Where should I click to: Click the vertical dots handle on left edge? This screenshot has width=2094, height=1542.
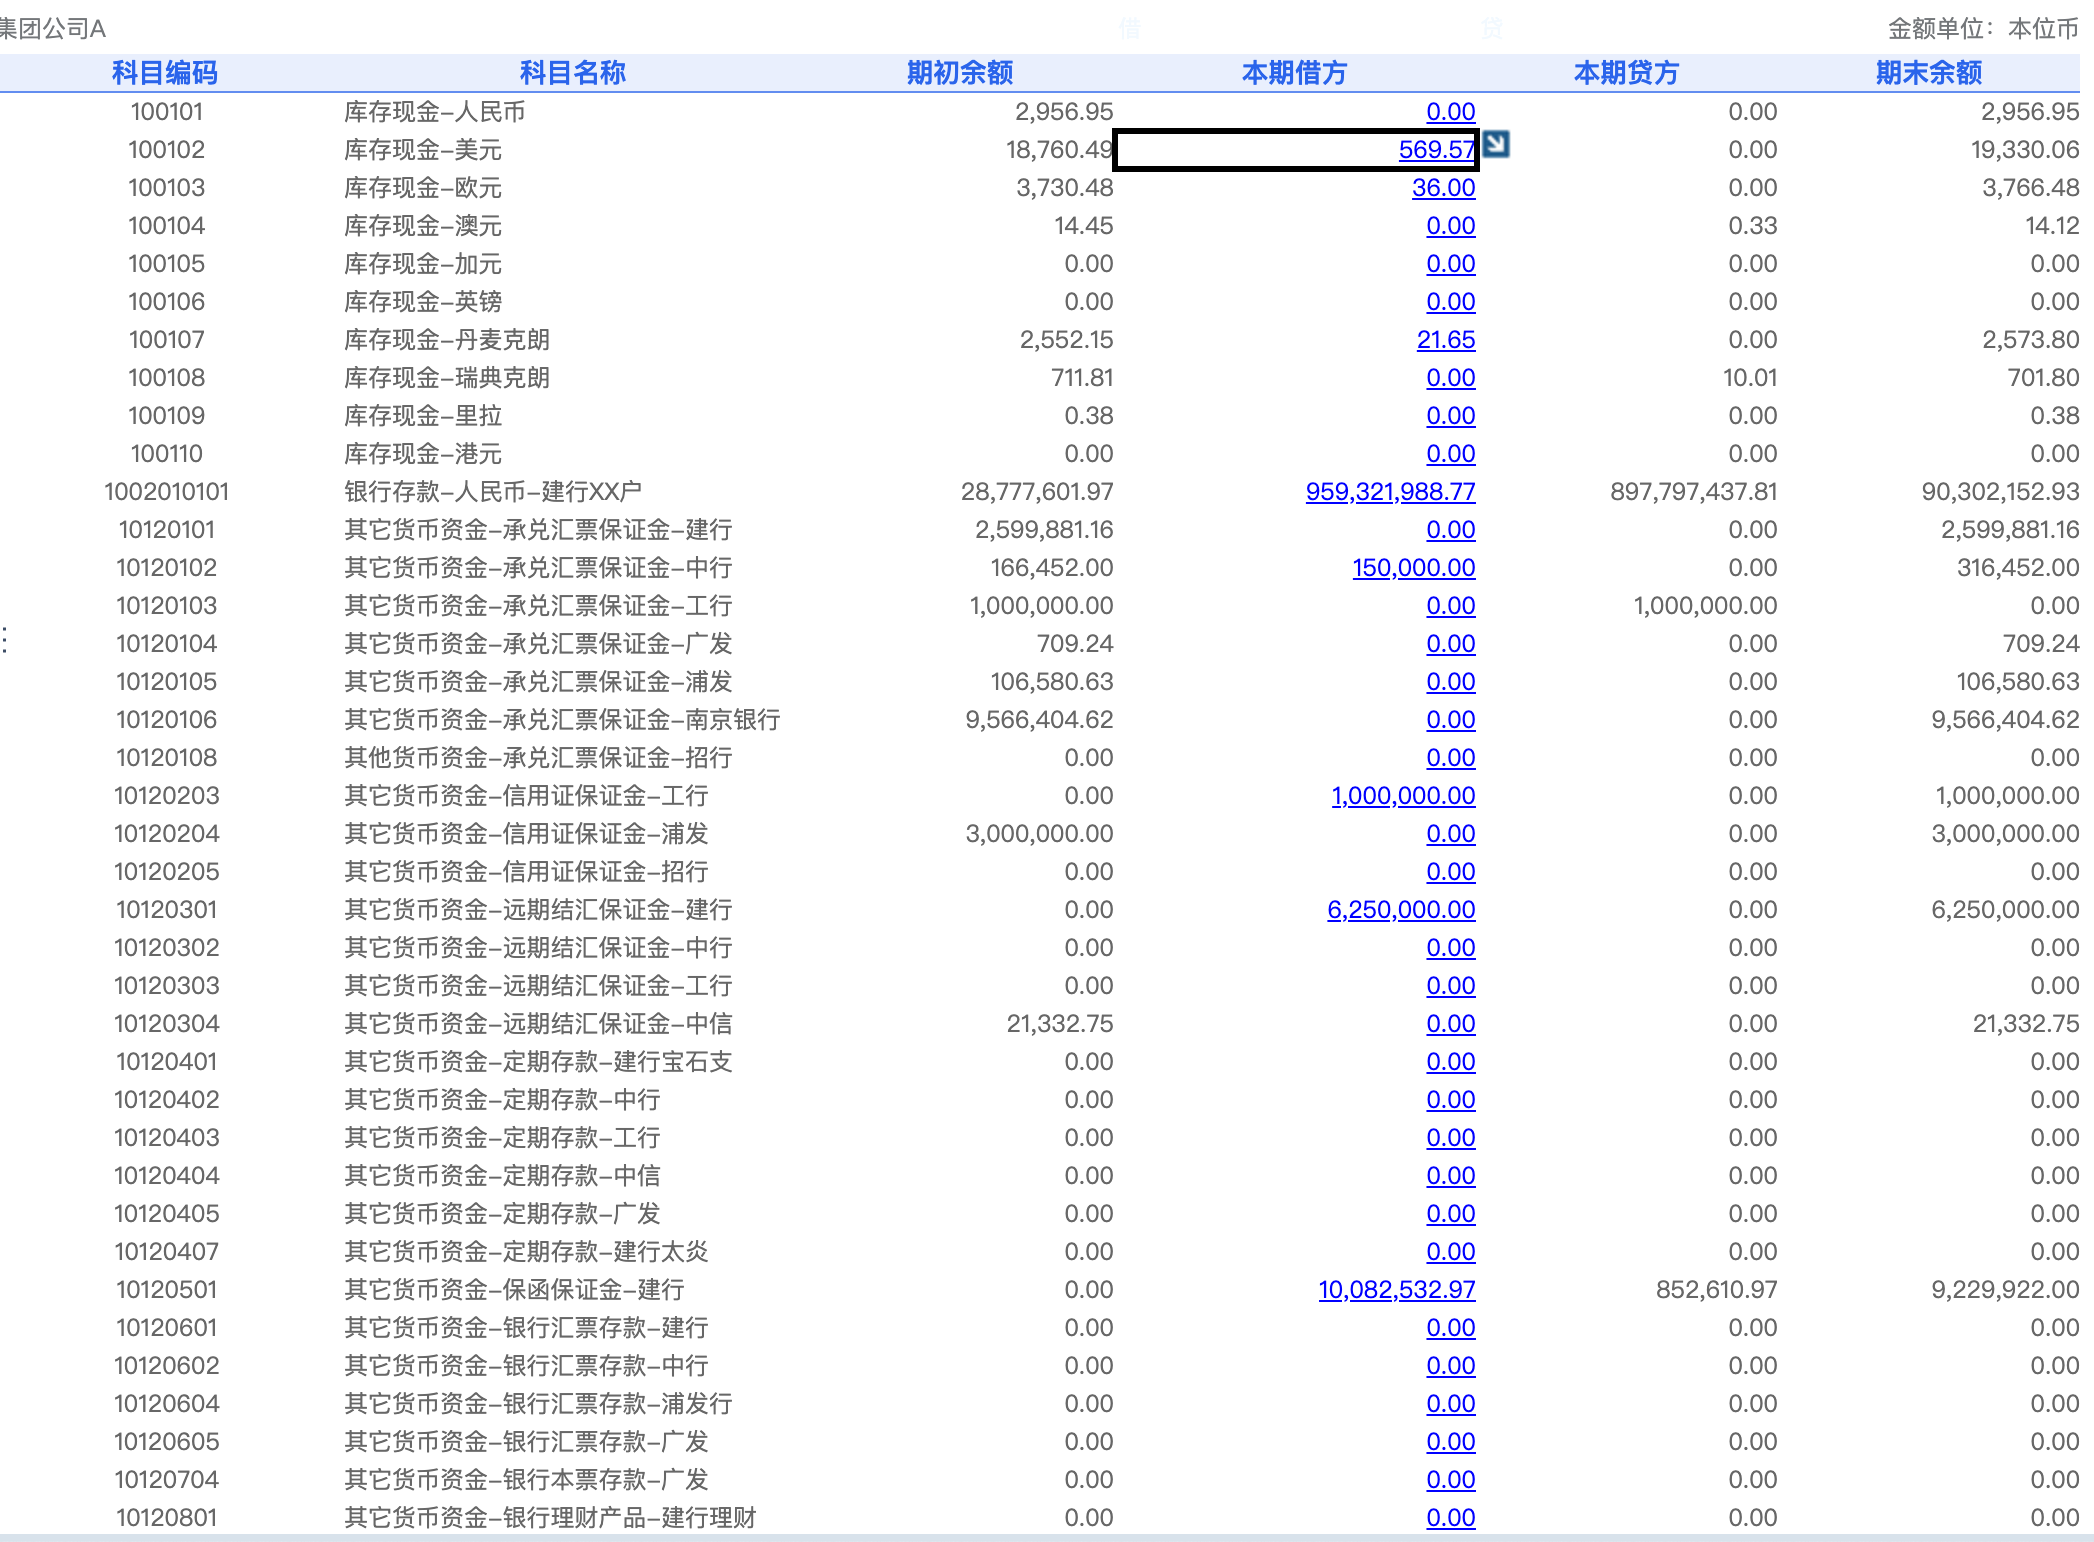(x=6, y=640)
